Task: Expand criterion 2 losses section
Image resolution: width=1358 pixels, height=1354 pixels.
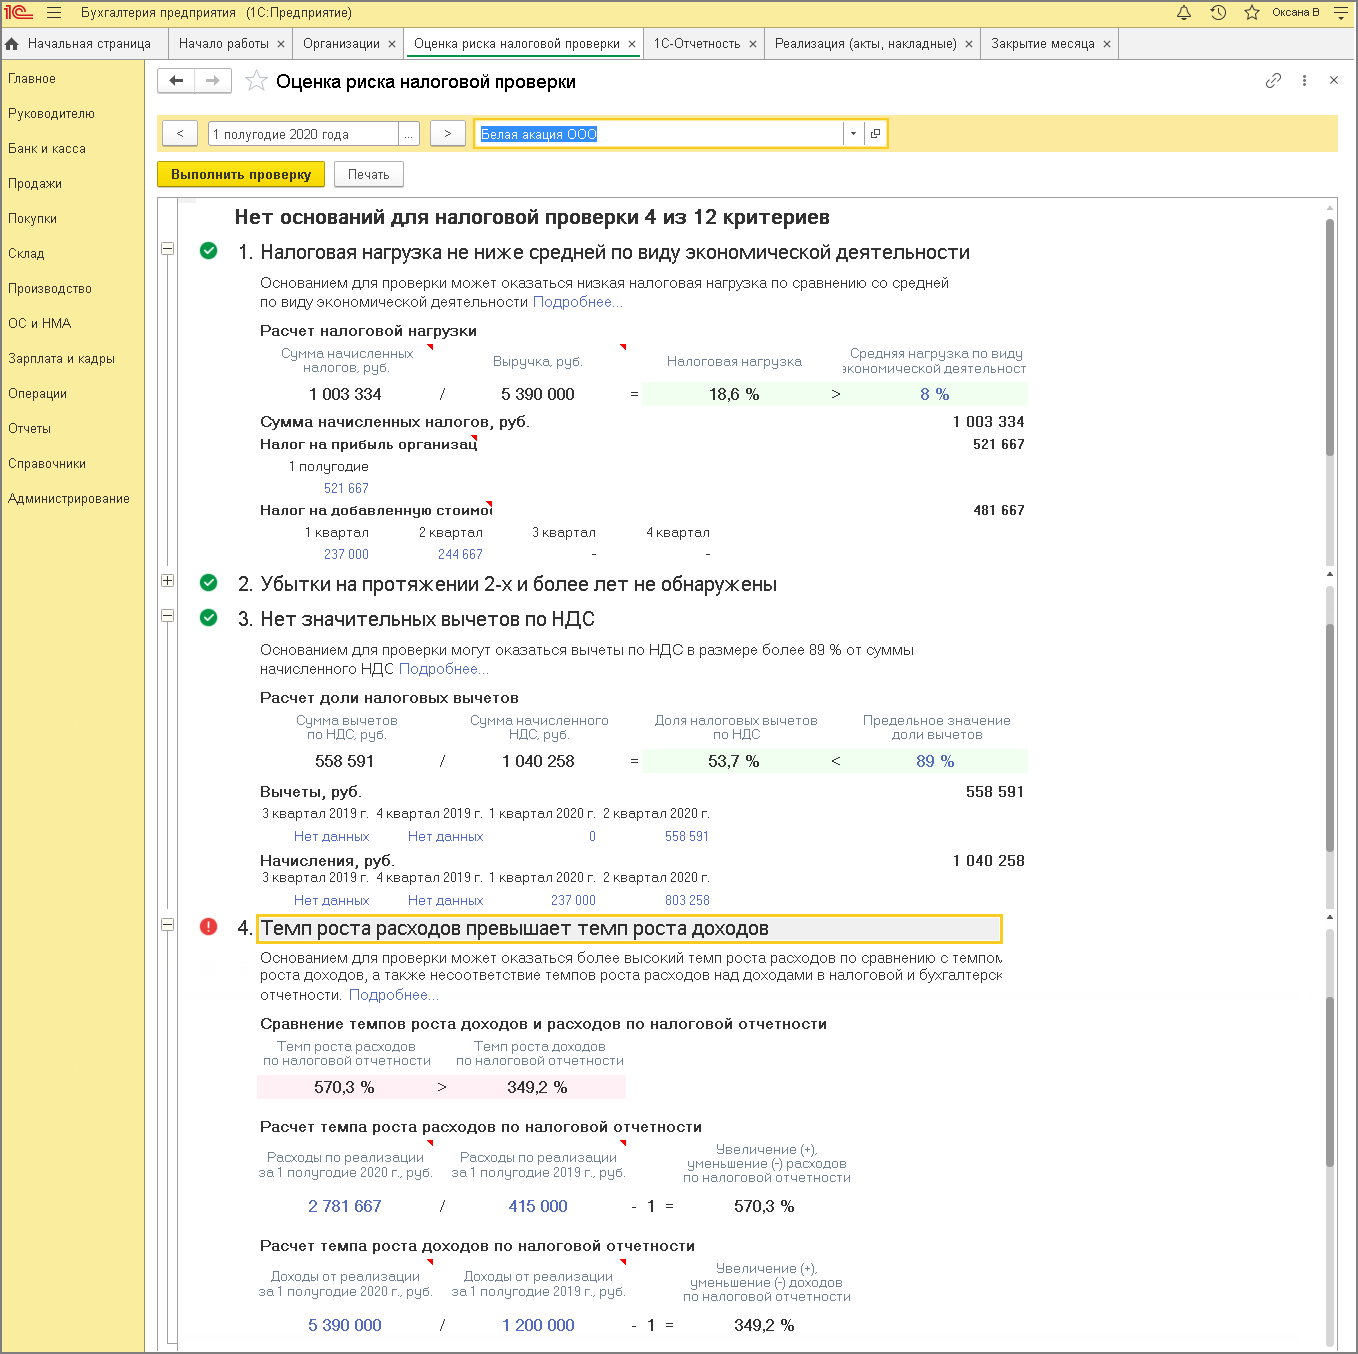Action: (x=168, y=581)
